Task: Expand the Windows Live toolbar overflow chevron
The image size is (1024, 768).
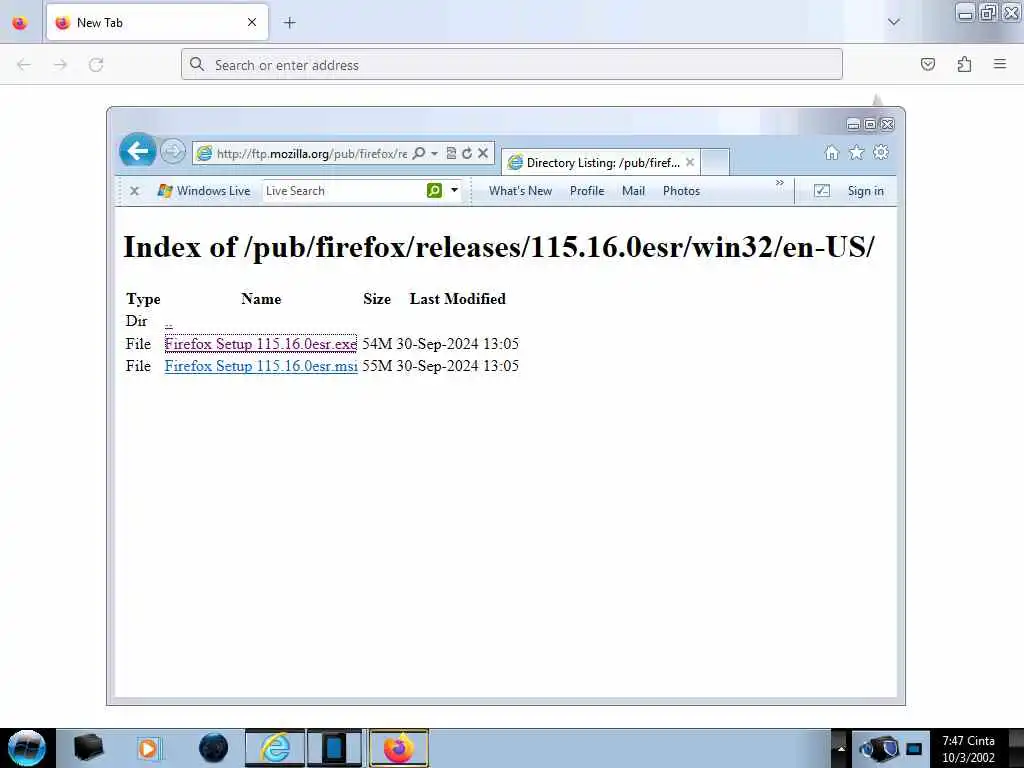Action: [780, 183]
